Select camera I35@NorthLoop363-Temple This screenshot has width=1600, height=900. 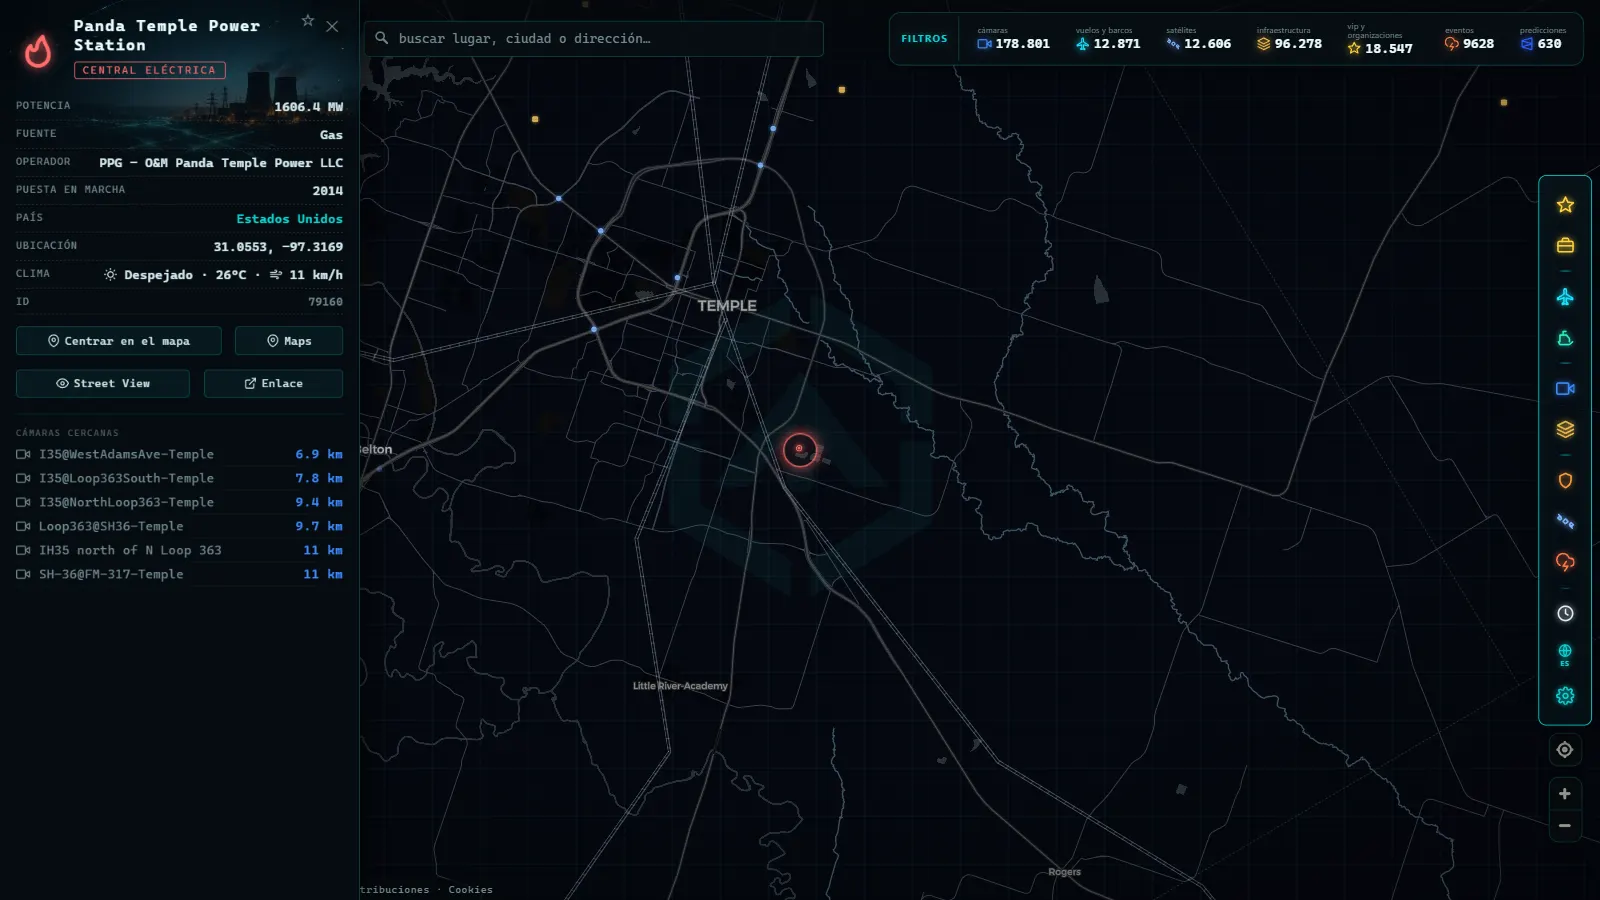179,502
